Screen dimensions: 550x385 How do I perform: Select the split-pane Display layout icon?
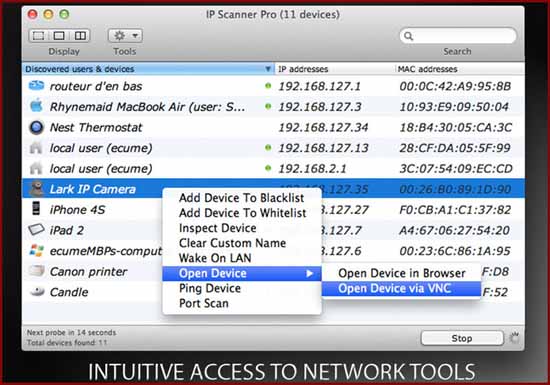[80, 35]
